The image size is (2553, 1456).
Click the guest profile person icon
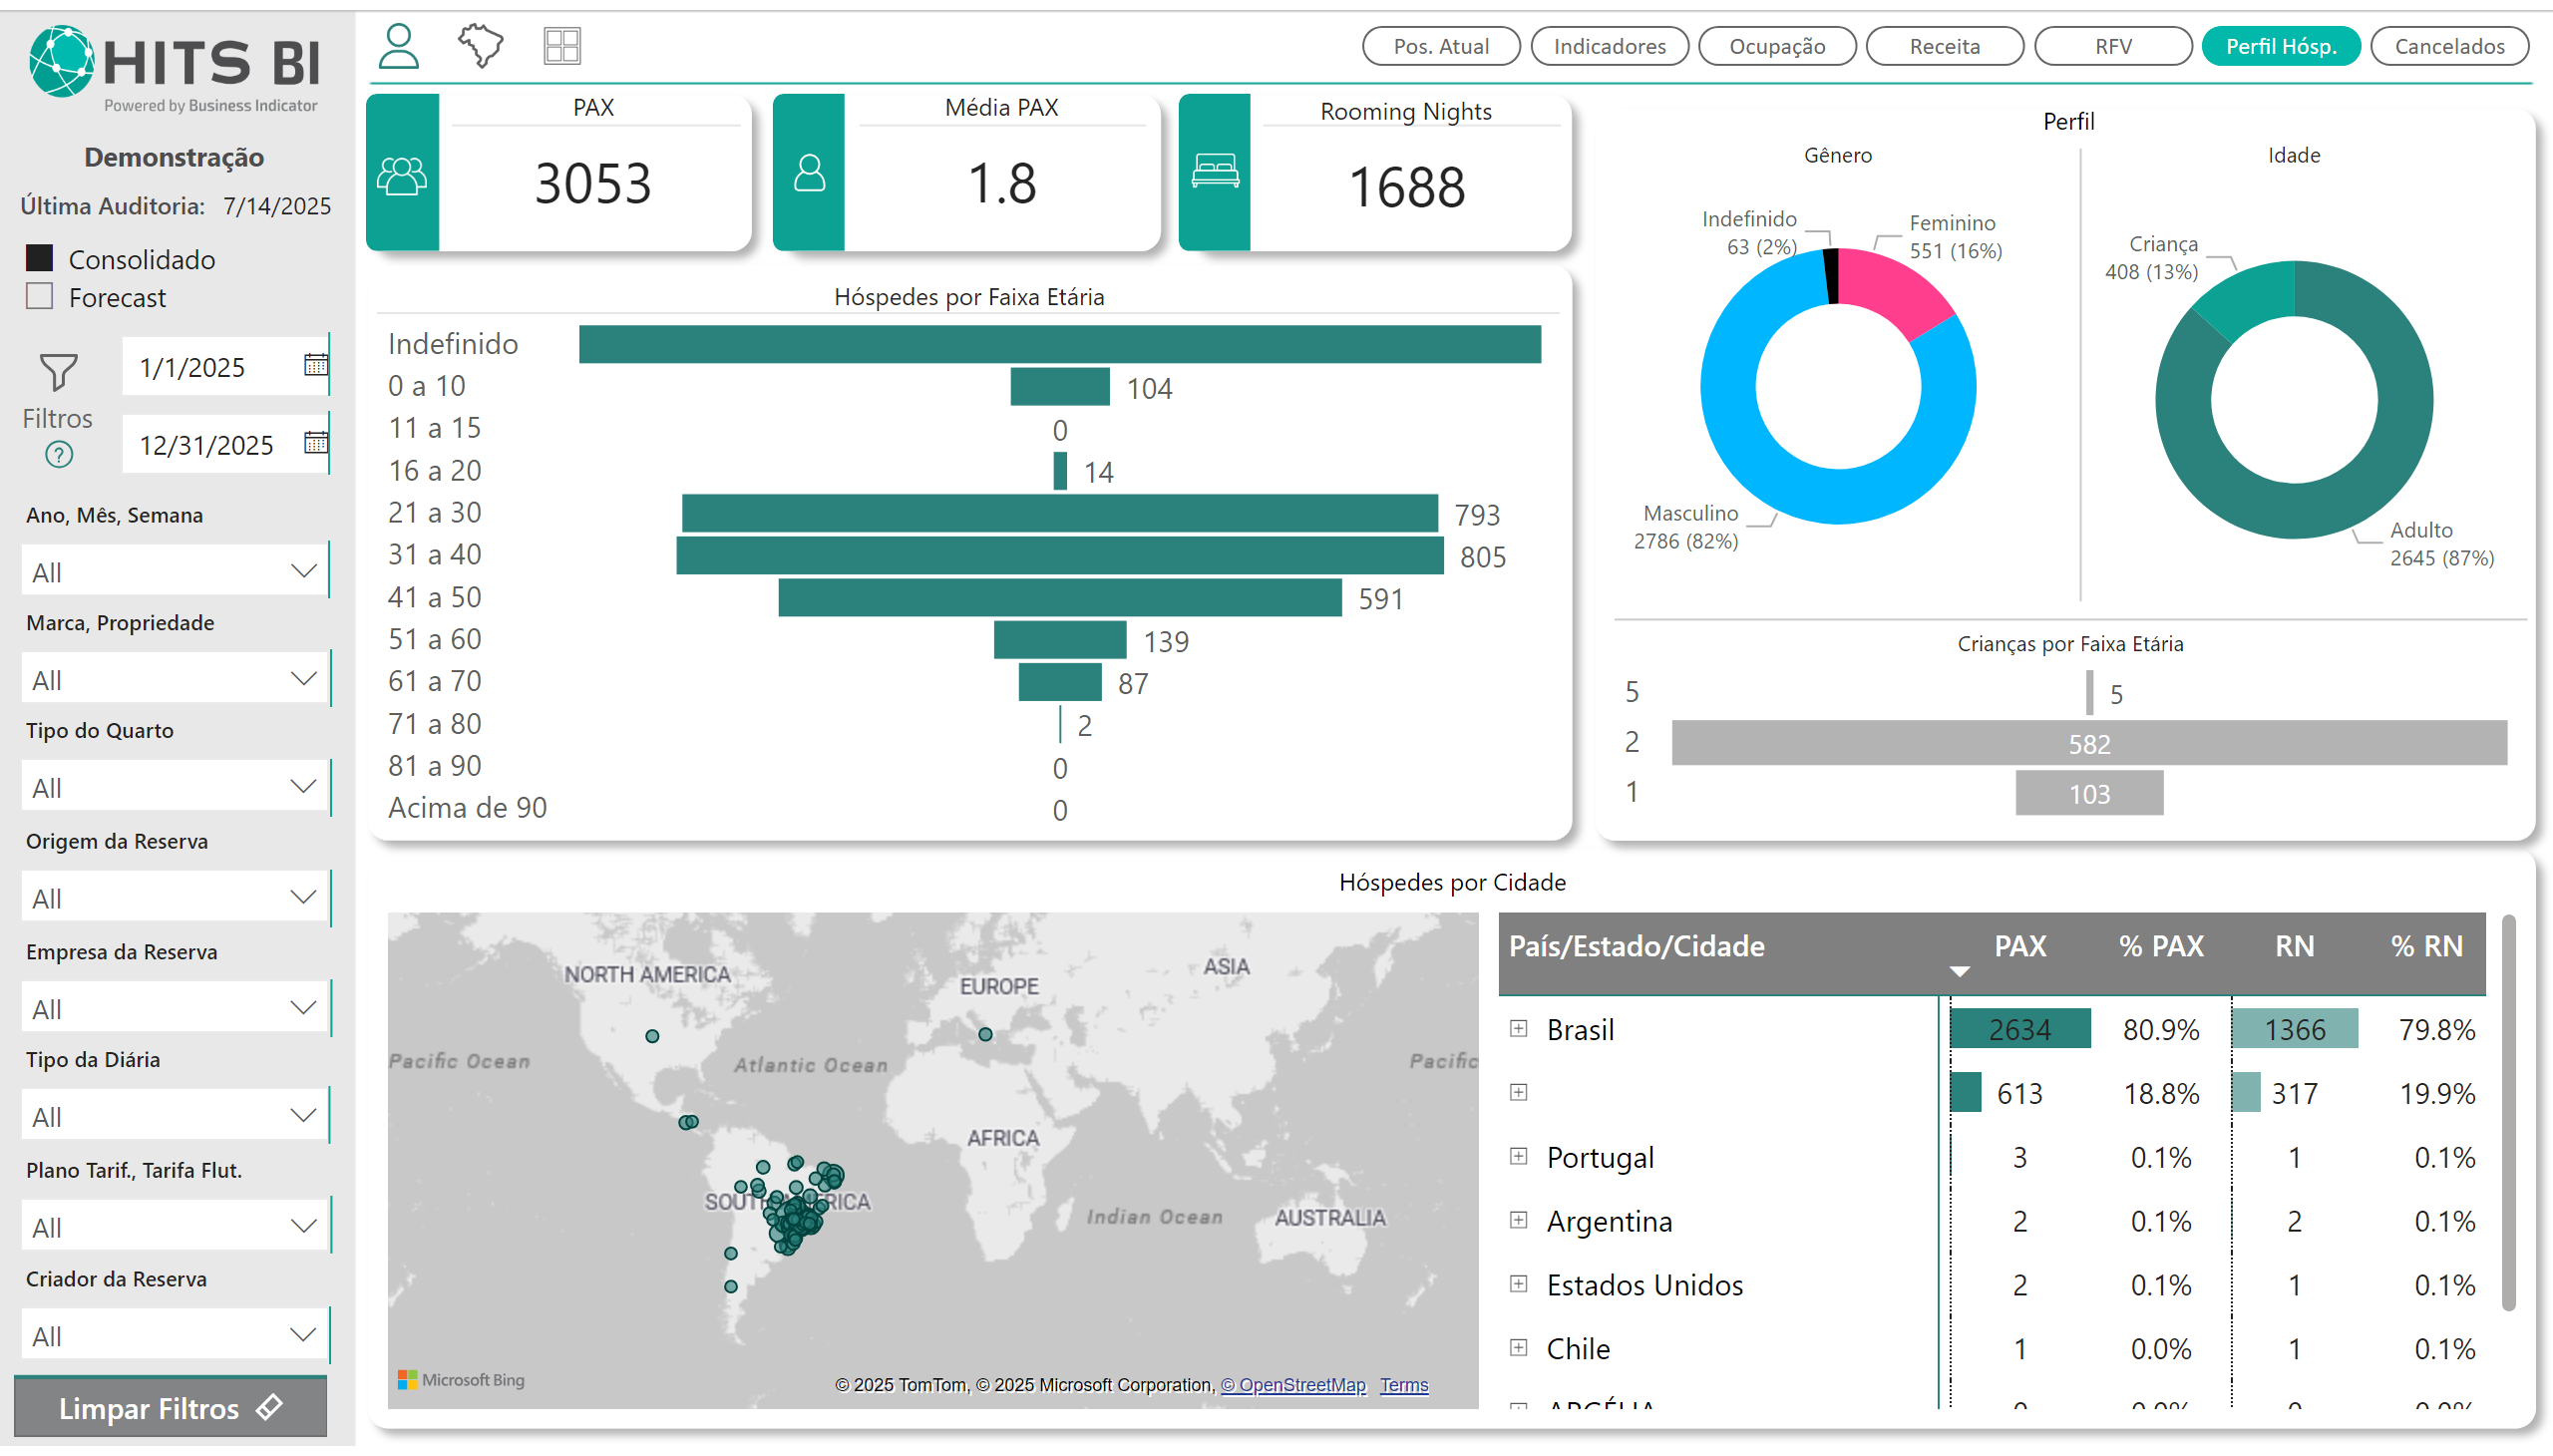click(398, 46)
